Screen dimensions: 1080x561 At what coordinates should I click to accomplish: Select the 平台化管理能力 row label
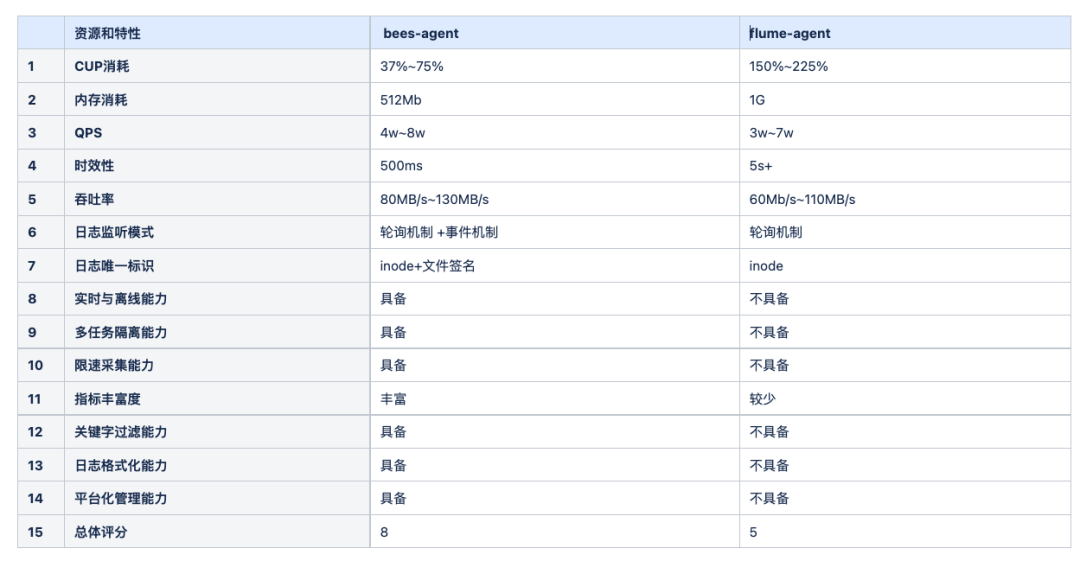pyautogui.click(x=121, y=499)
